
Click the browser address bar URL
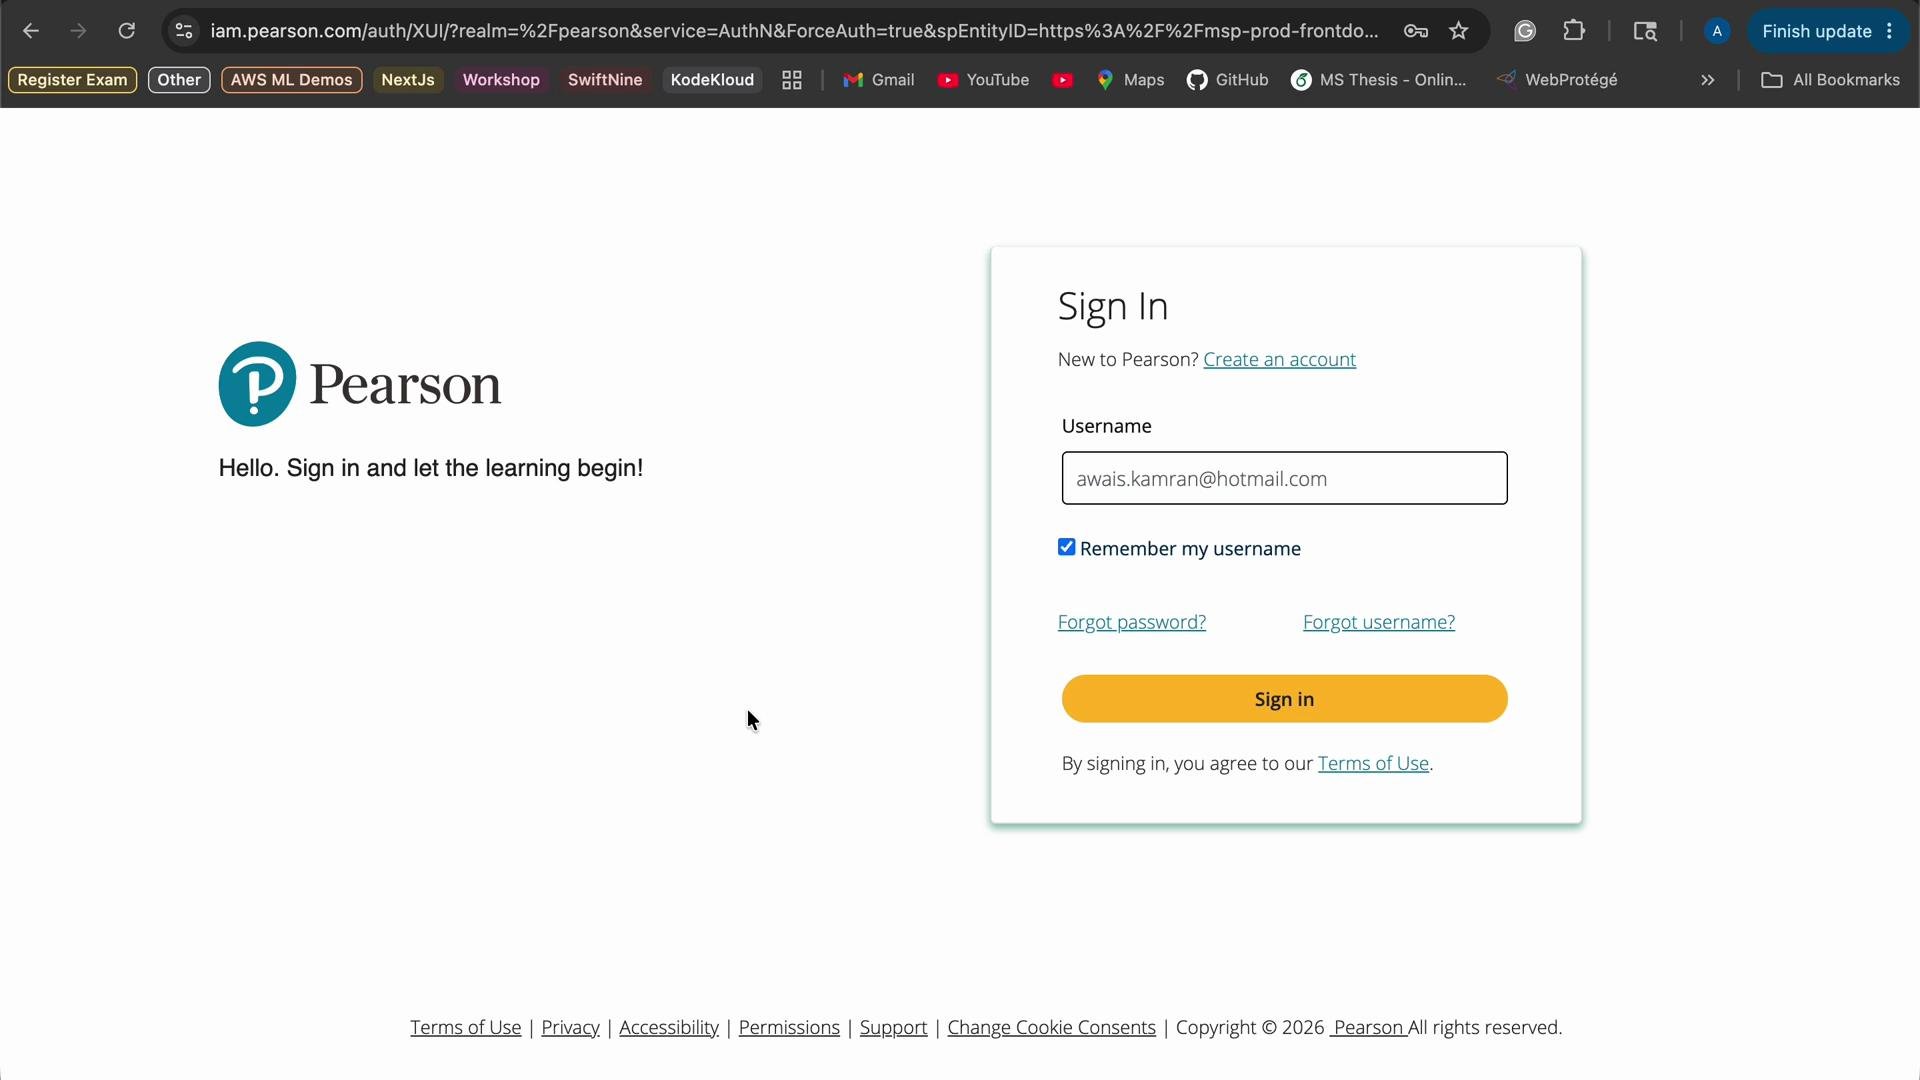(794, 31)
